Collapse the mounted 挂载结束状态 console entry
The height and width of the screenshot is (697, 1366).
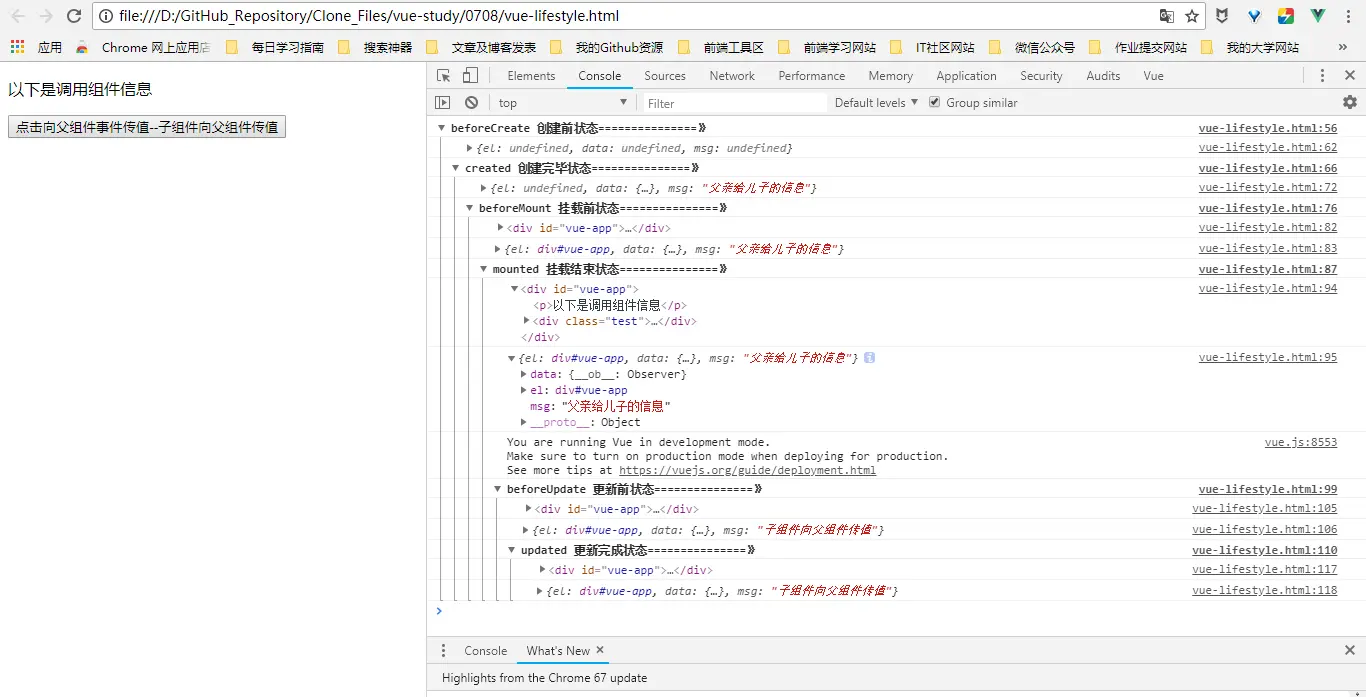[x=483, y=268]
